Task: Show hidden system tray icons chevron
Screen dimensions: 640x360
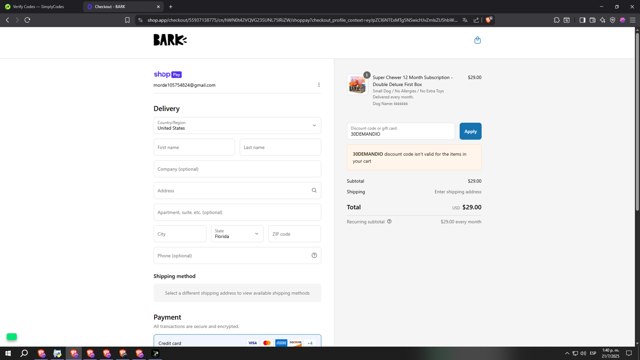Action: [x=567, y=353]
